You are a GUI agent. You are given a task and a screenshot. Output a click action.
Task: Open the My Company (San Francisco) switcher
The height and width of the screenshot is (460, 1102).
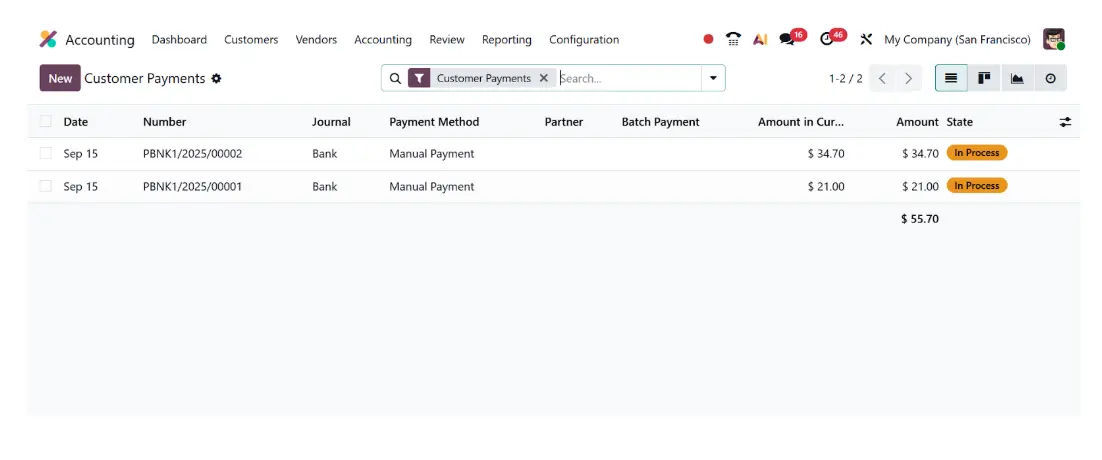(x=957, y=39)
